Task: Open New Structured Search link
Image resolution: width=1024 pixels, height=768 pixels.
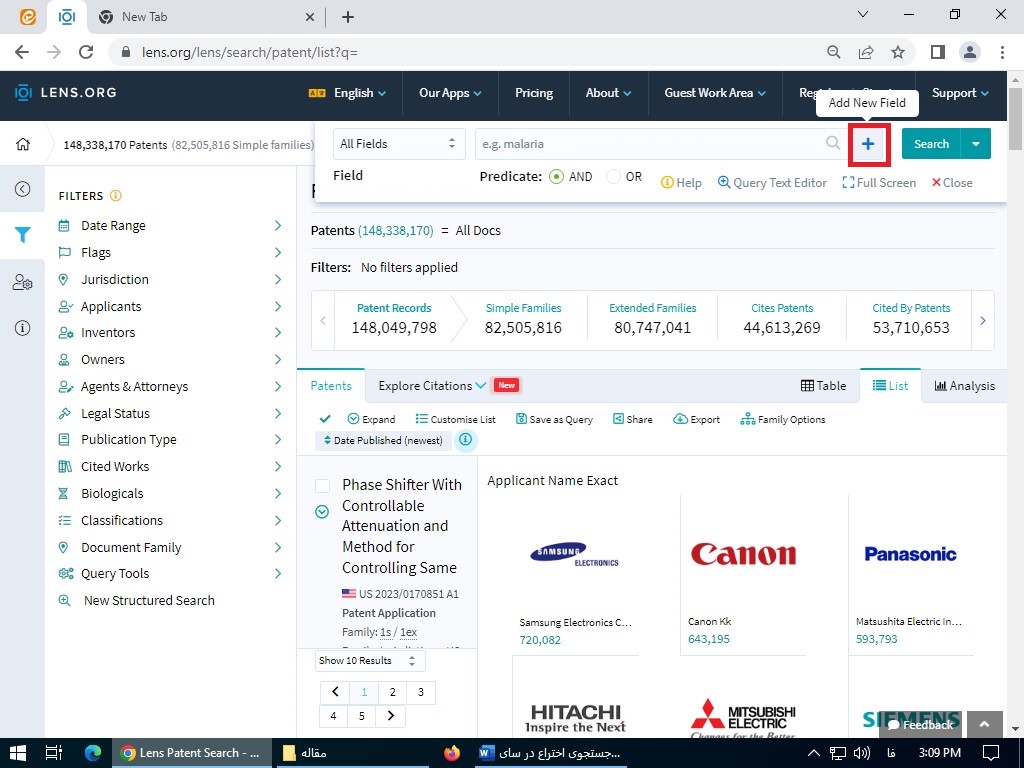Action: point(149,601)
